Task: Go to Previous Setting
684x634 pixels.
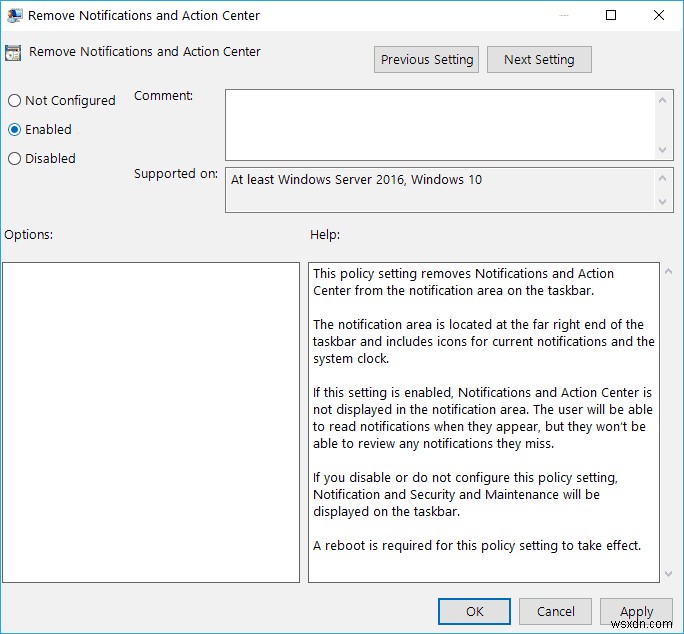Action: (427, 60)
